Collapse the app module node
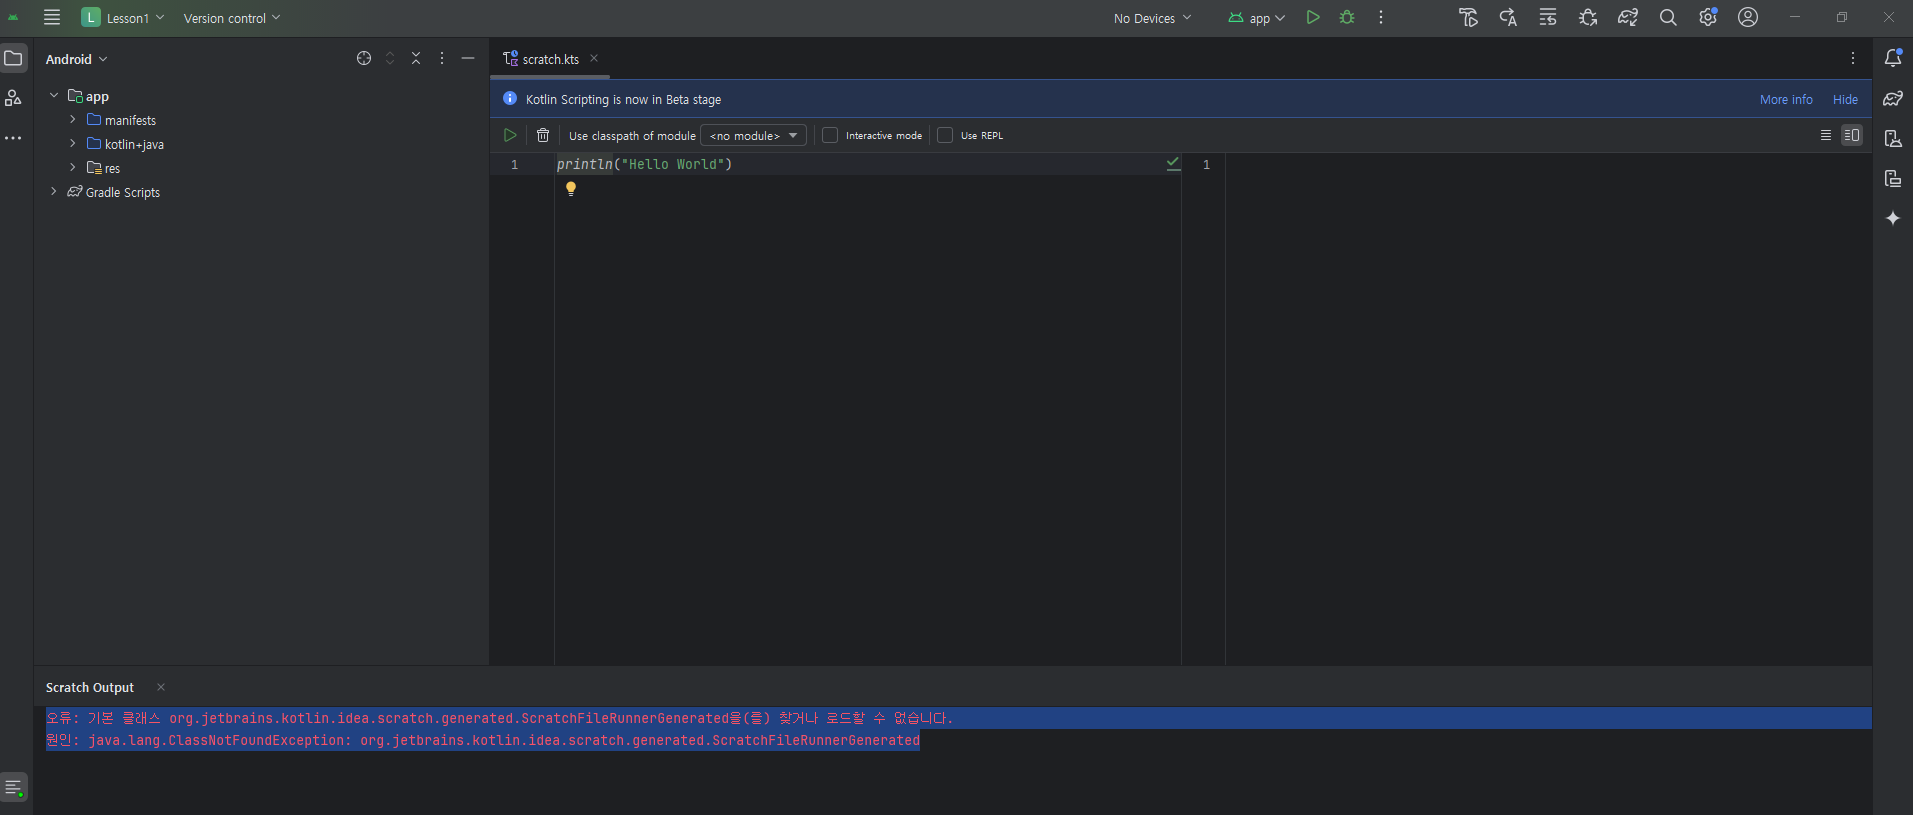This screenshot has height=815, width=1913. tap(54, 96)
